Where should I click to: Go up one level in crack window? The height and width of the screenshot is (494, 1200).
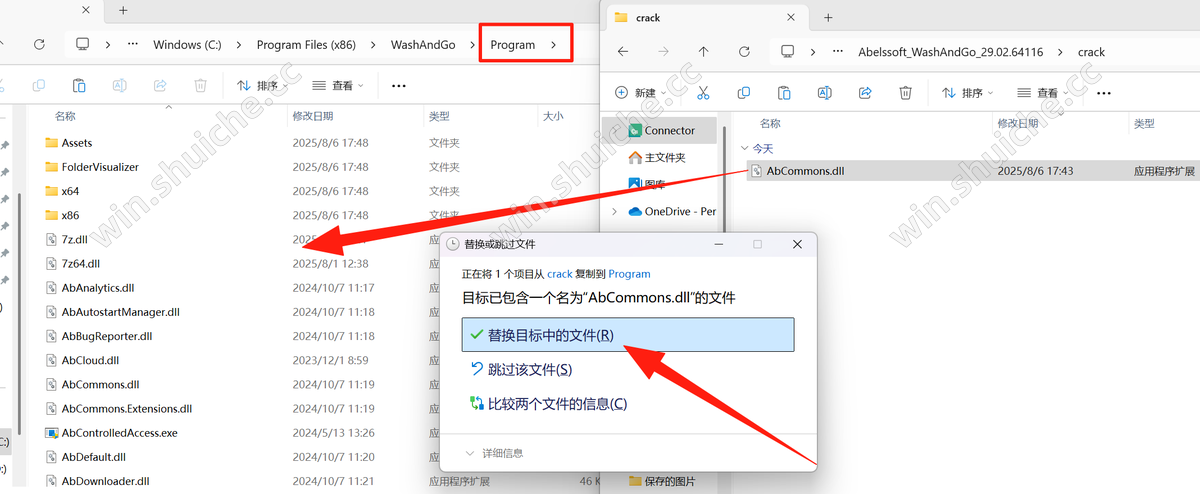(x=703, y=51)
